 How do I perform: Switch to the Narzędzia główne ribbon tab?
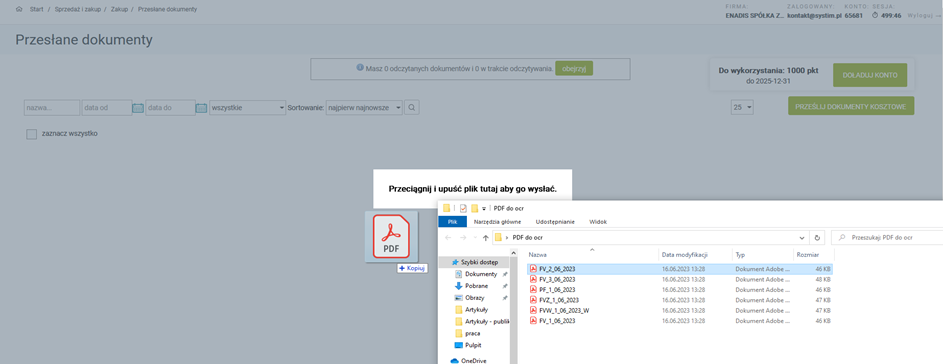497,221
